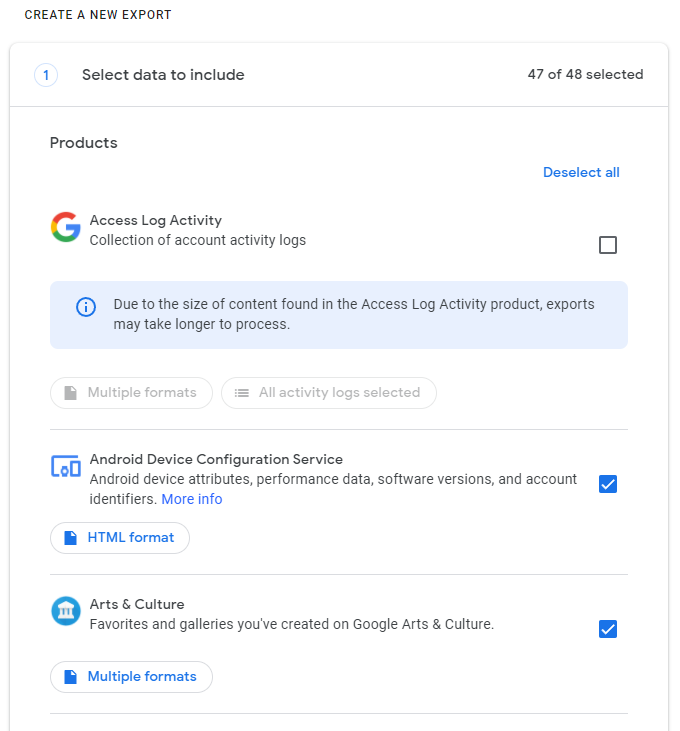Click the Multiple formats chip under Access Log Activity
This screenshot has height=731, width=680.
pyautogui.click(x=131, y=393)
